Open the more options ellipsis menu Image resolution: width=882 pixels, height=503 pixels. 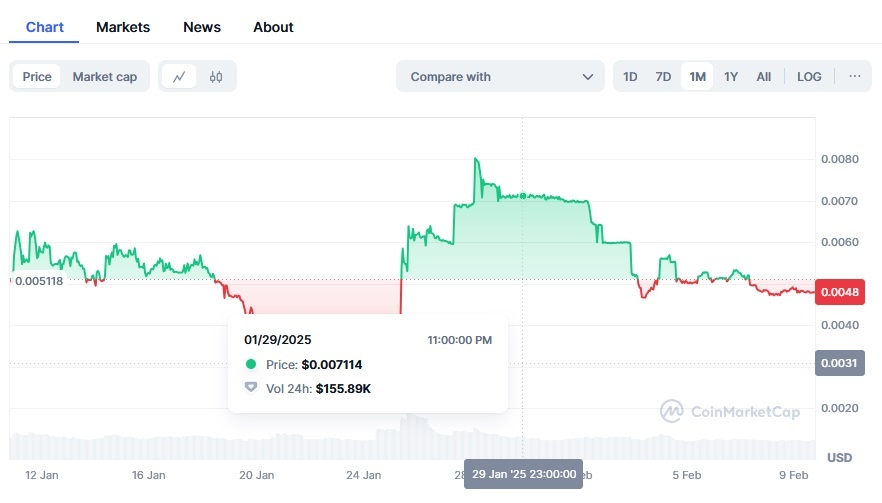coord(854,77)
